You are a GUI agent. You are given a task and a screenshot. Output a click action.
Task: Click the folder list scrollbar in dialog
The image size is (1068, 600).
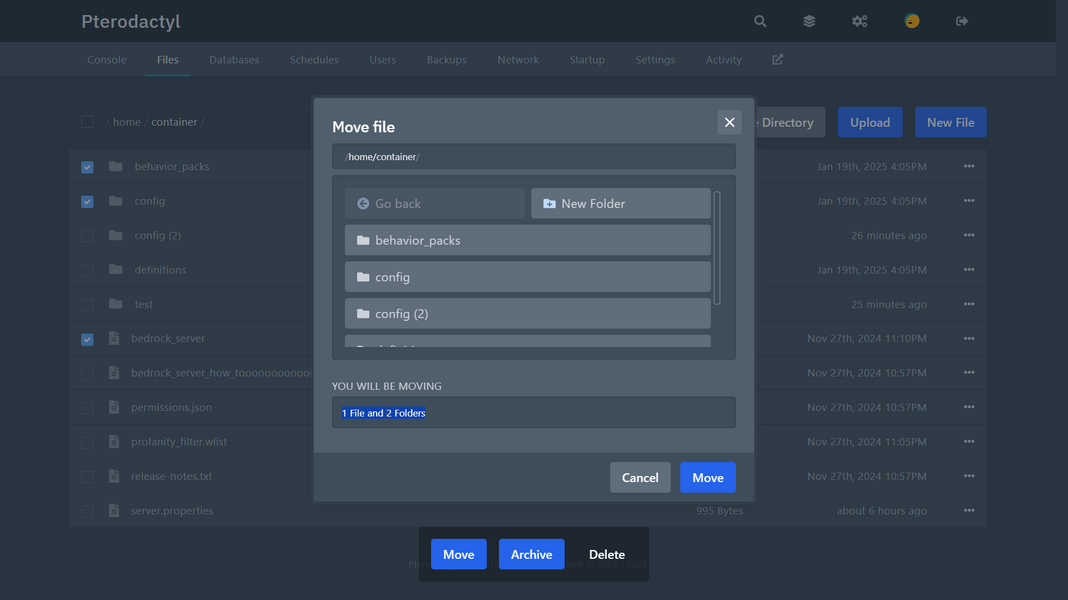717,248
